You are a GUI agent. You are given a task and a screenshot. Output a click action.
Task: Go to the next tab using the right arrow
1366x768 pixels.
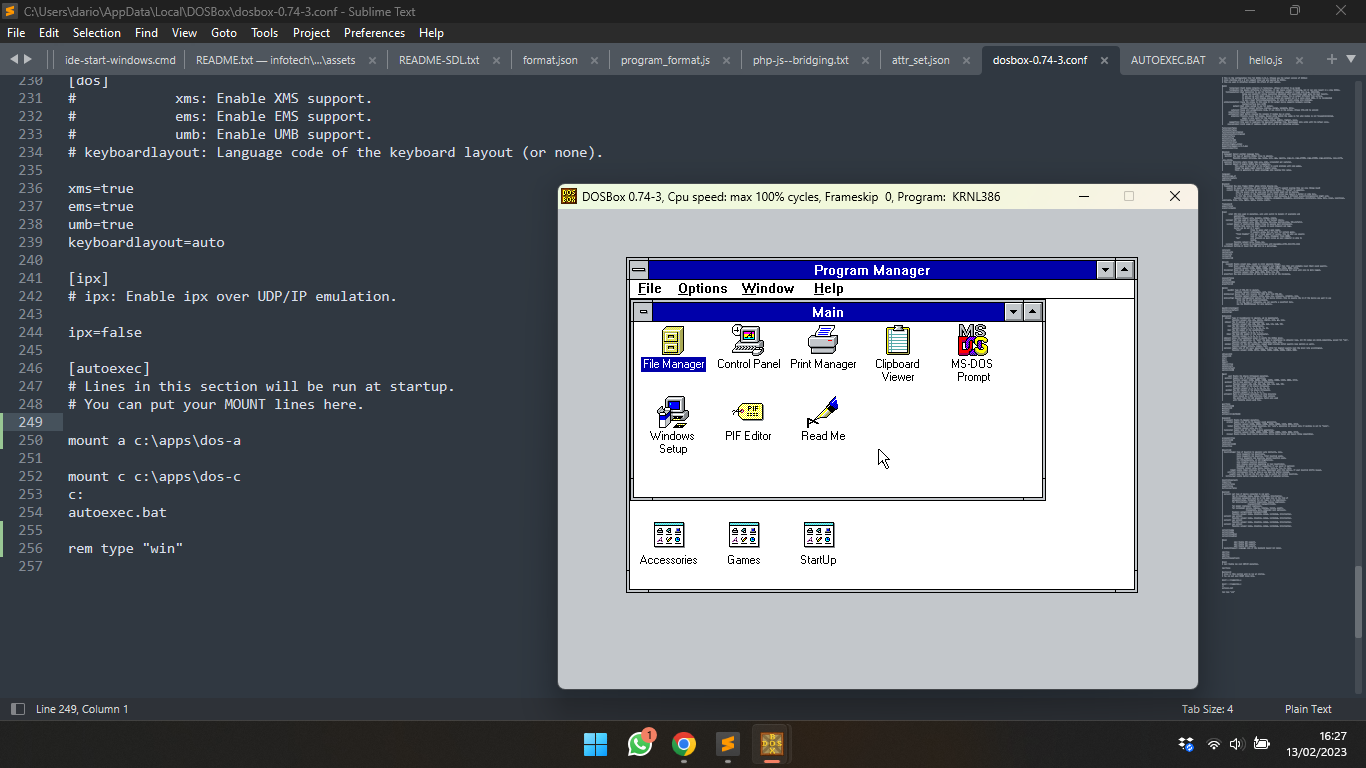28,59
